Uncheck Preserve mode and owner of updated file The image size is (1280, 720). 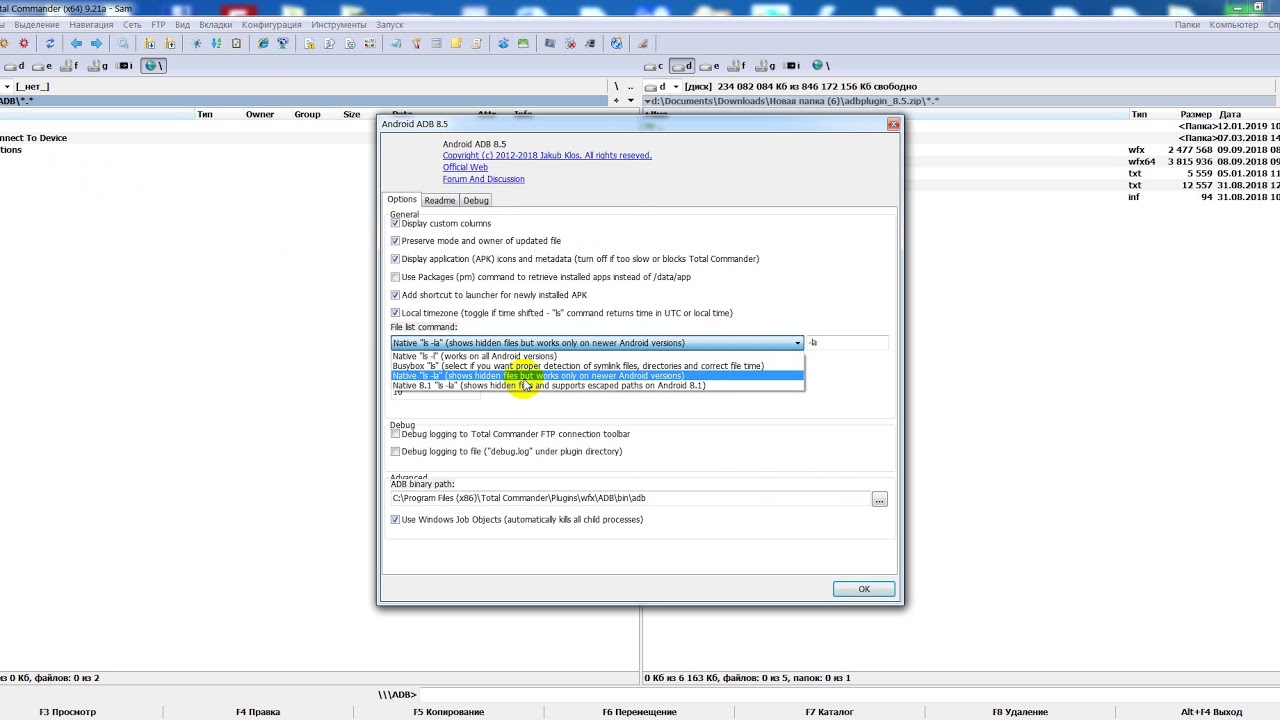click(395, 241)
